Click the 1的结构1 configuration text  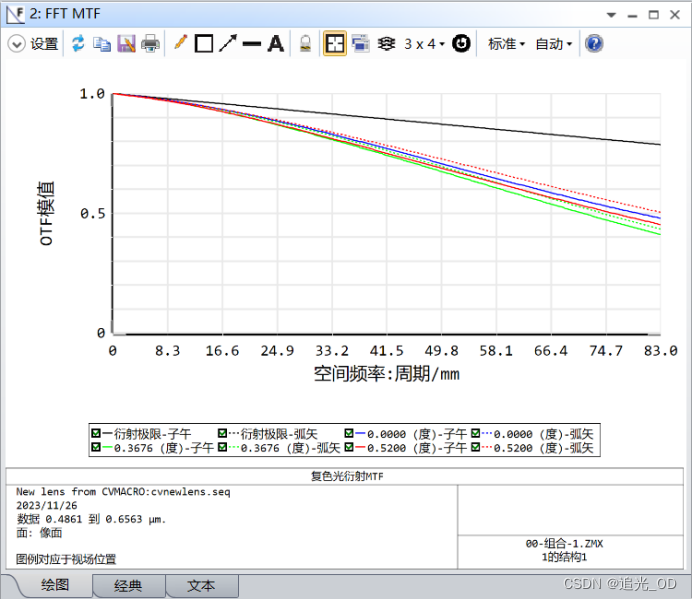(564, 557)
